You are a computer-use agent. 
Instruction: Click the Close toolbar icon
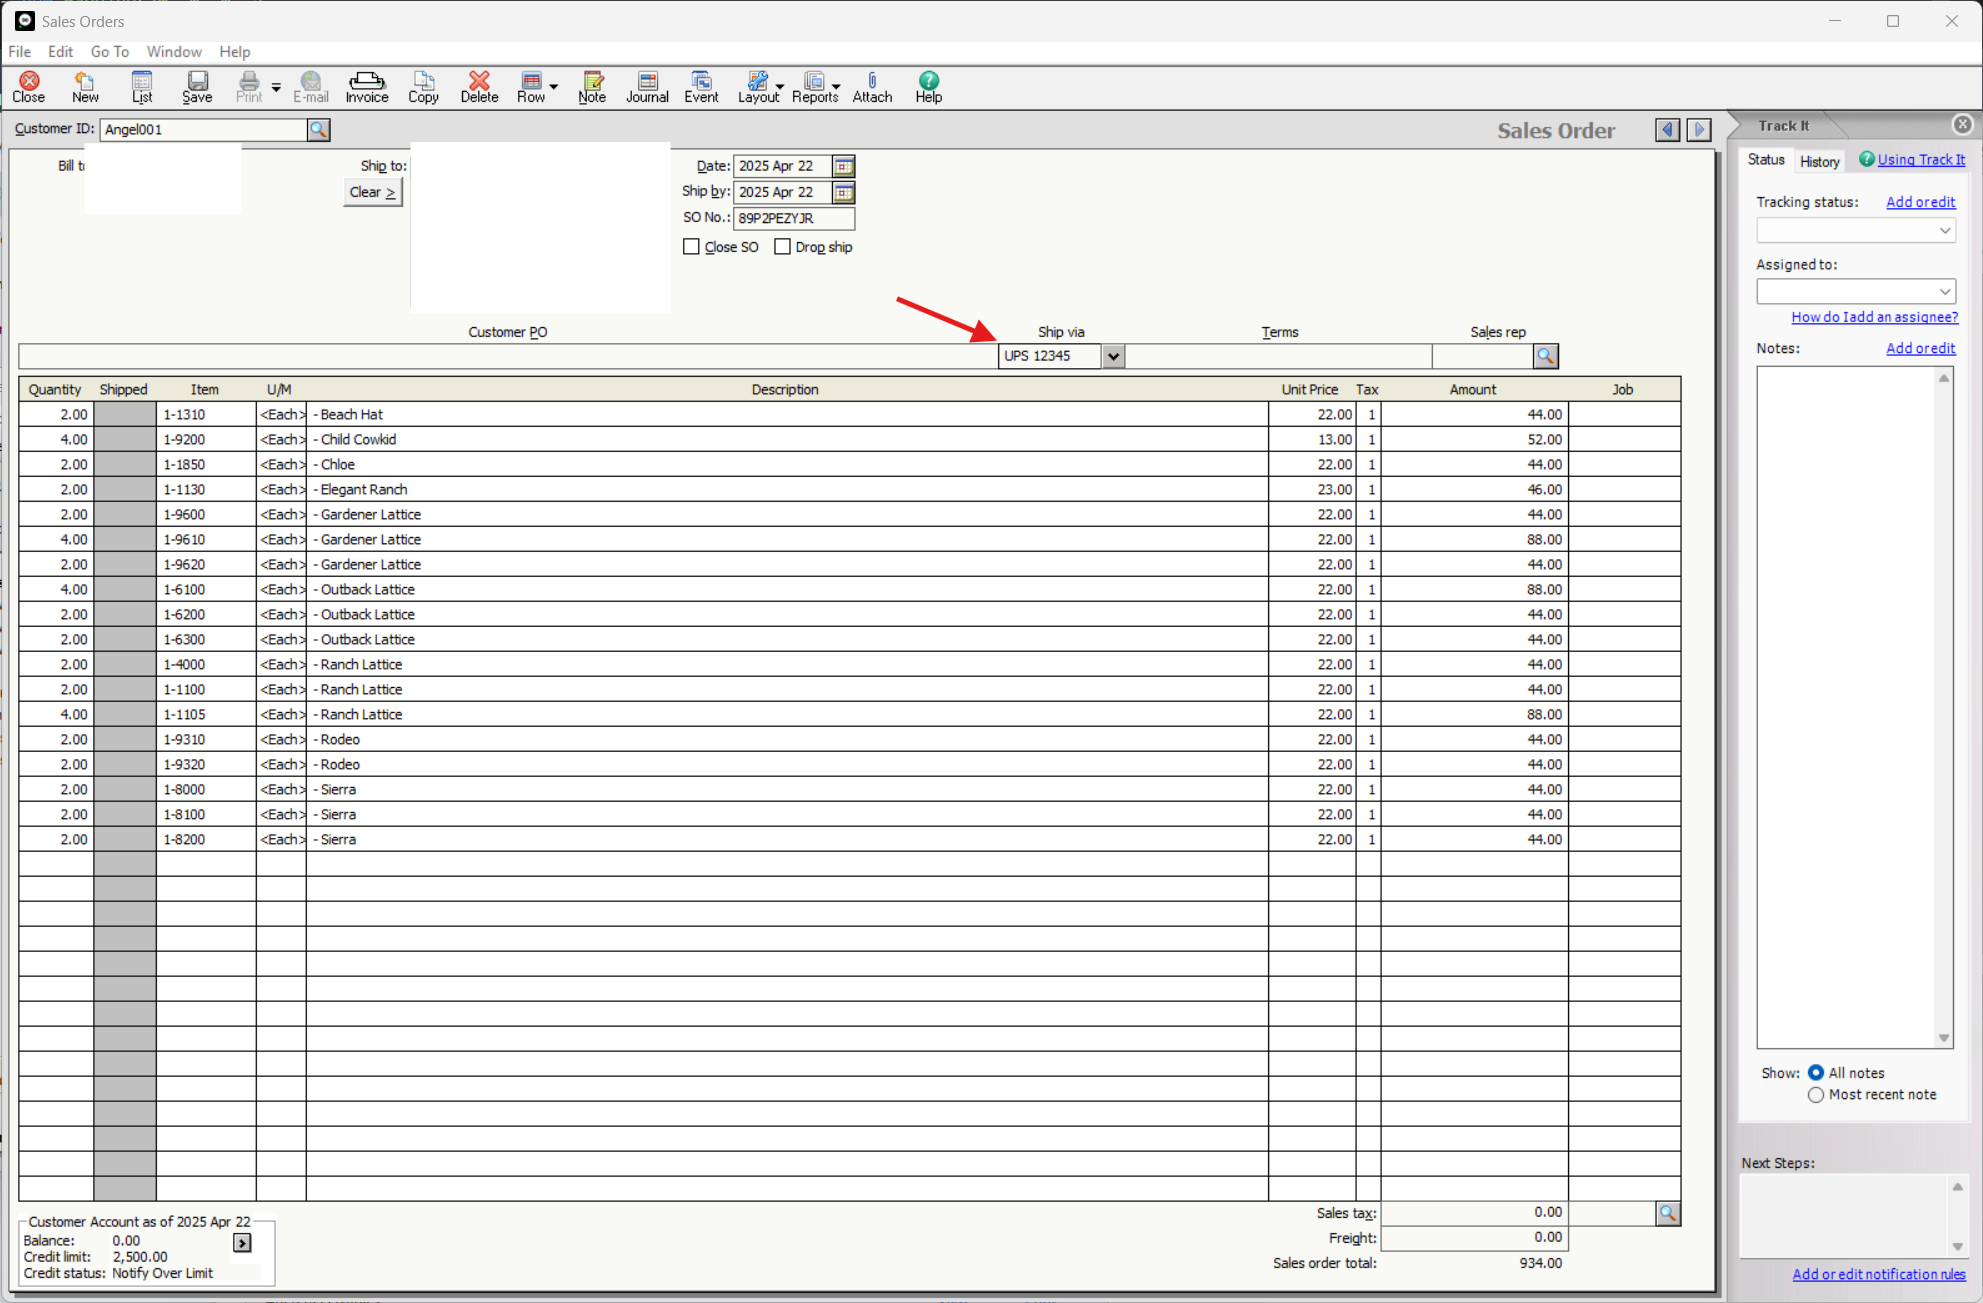29,87
